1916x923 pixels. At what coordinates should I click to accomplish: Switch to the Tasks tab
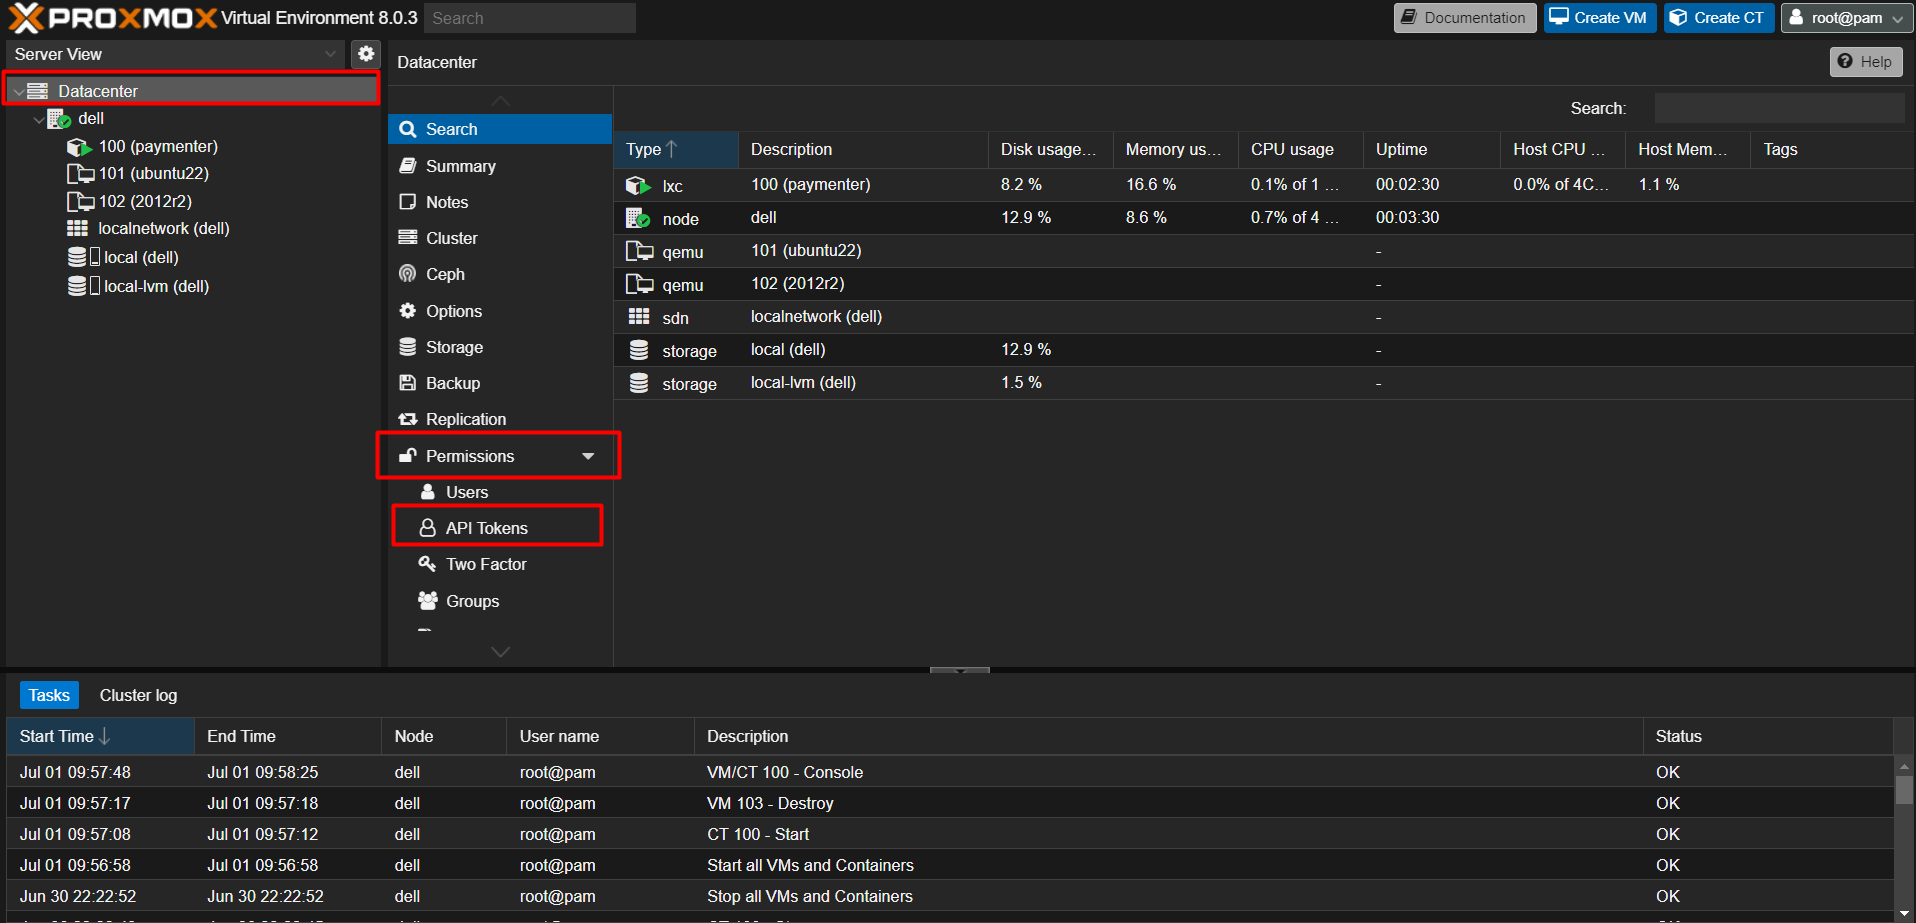tap(49, 695)
